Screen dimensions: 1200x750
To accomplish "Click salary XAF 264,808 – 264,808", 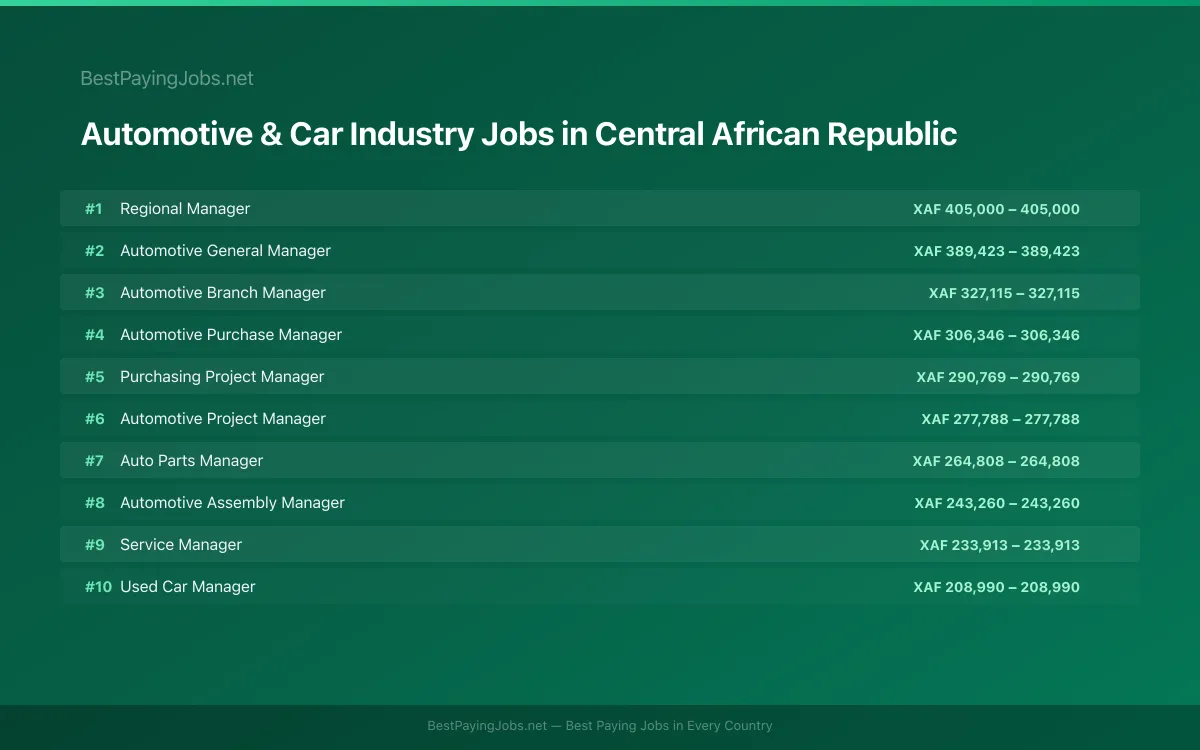I will [996, 461].
